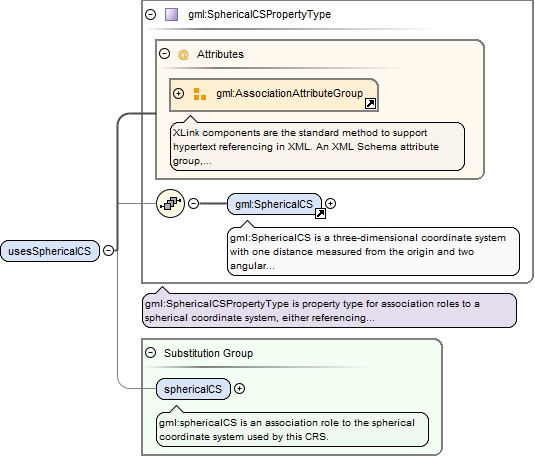Screen dimensions: 535x457
Task: Click the gml:AssociationAttributeGroup label
Action: tap(289, 93)
